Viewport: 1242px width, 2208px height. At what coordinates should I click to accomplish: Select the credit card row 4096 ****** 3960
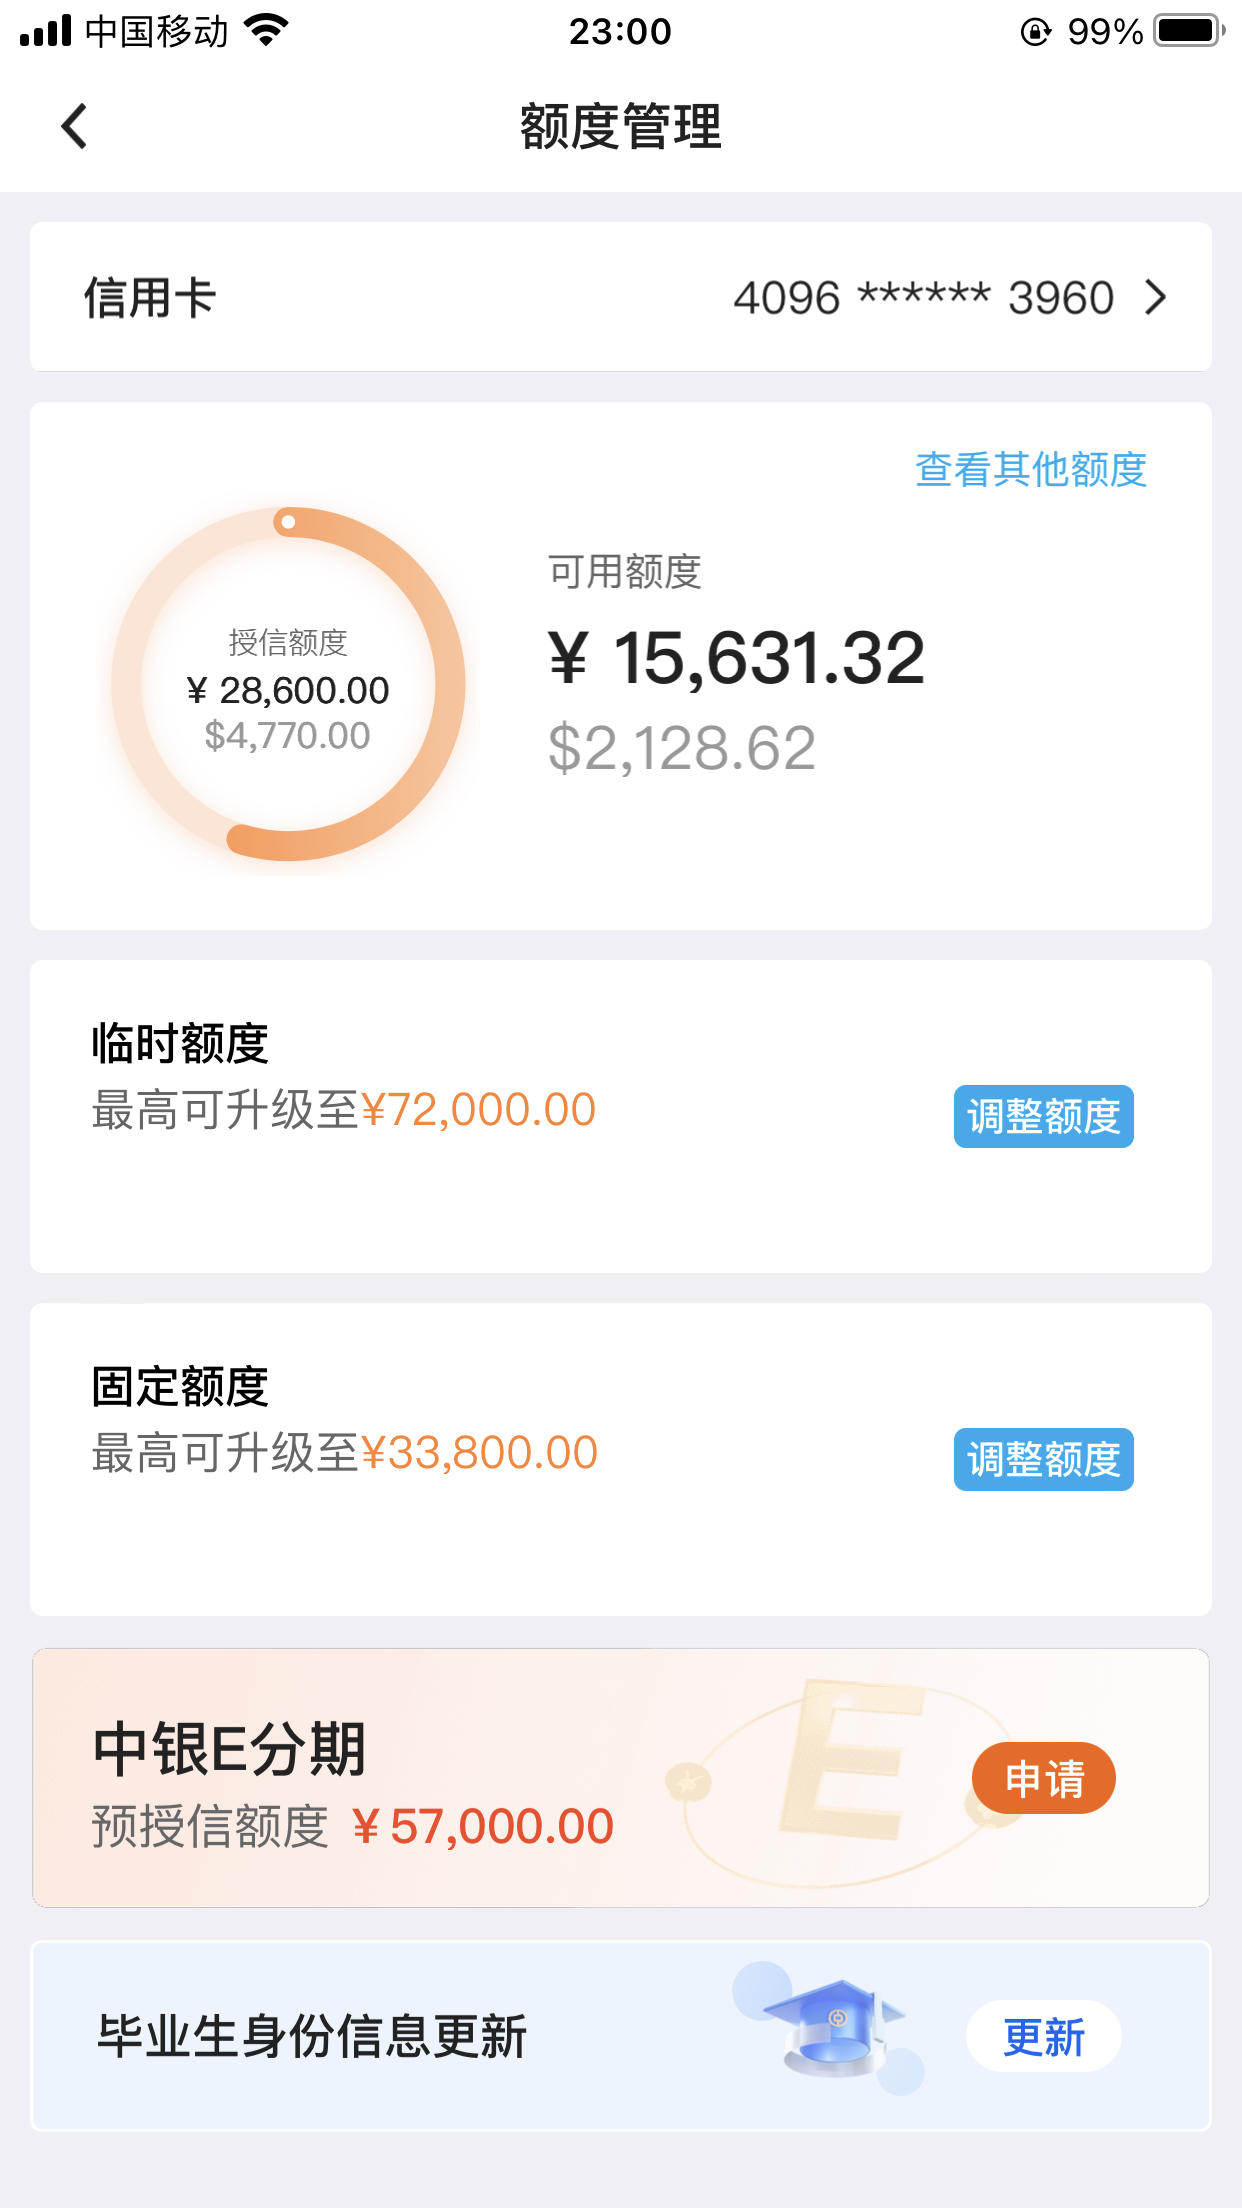pyautogui.click(x=621, y=297)
